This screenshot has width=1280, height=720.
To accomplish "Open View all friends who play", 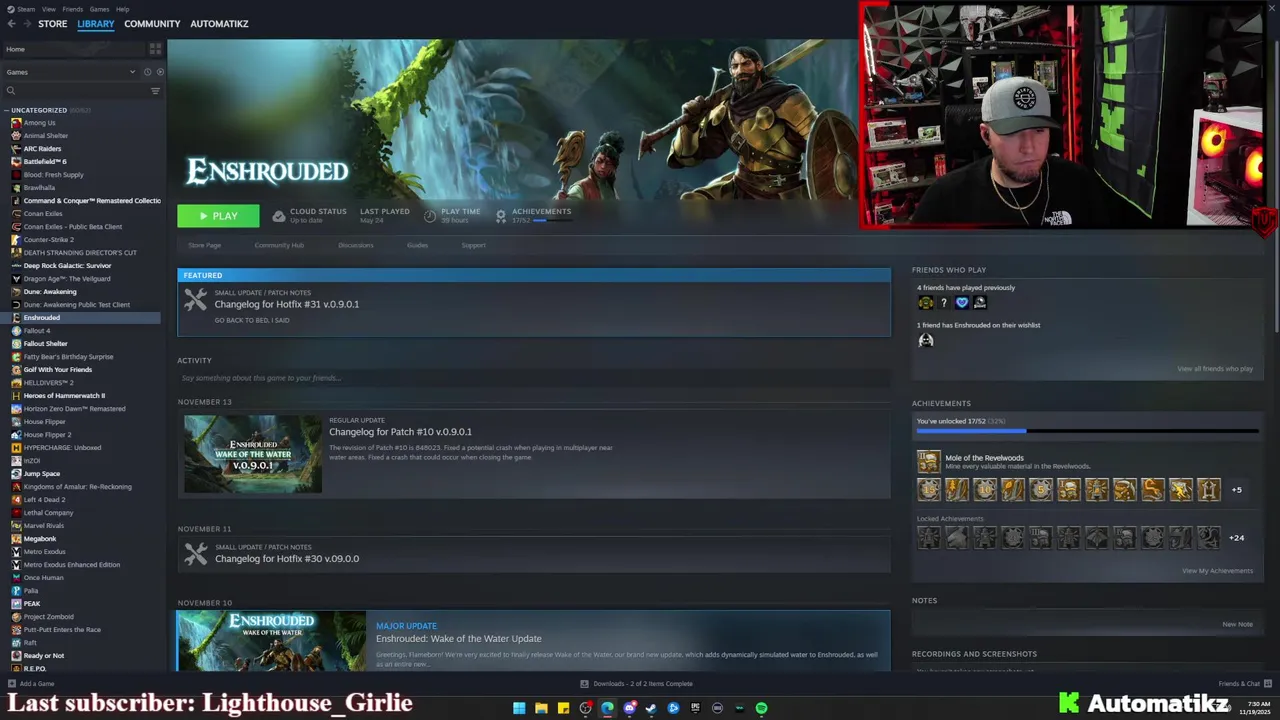I will [x=1215, y=369].
